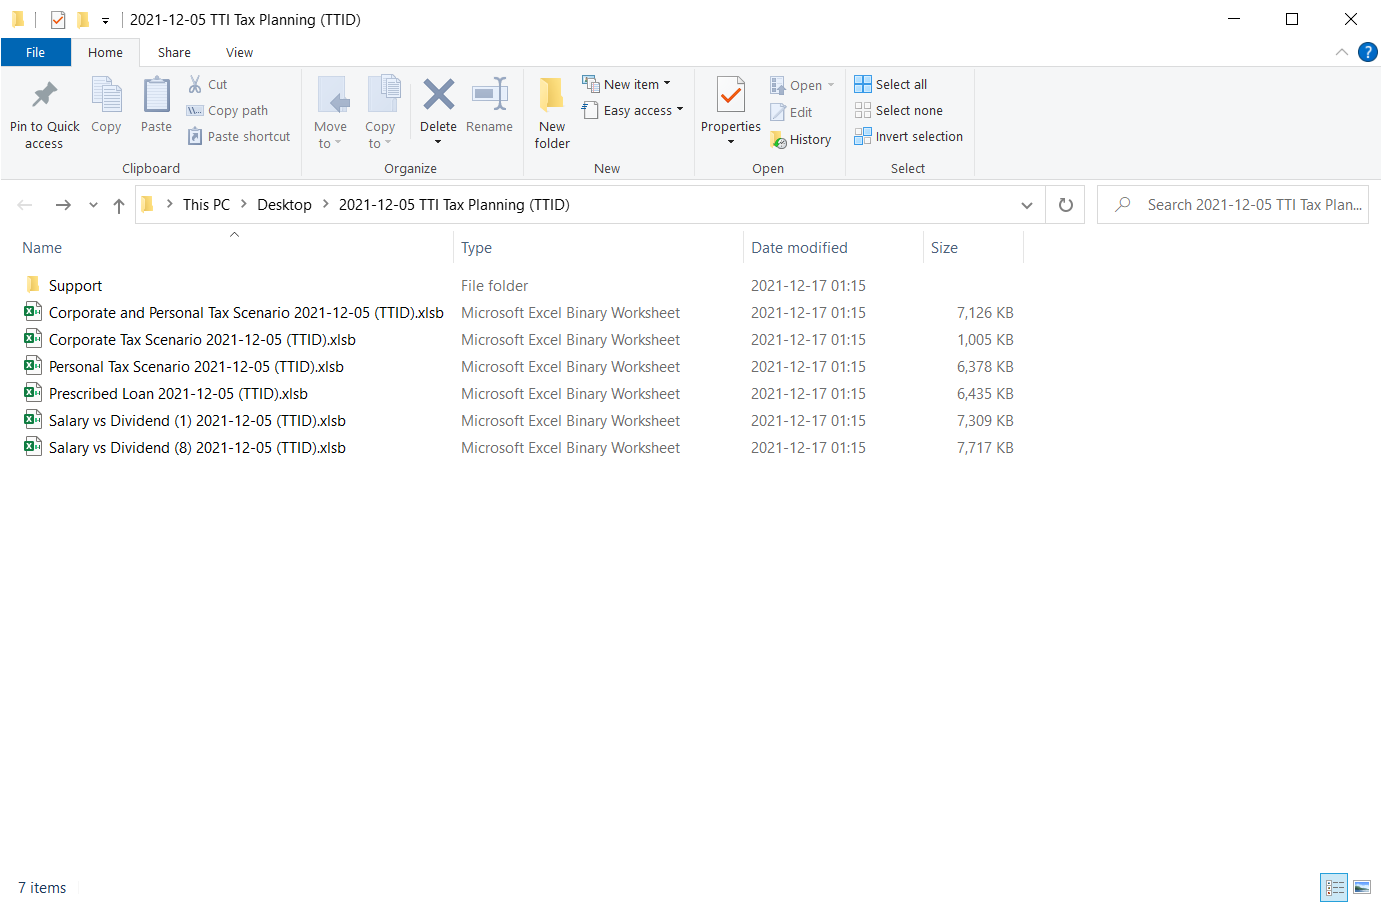Expand the Properties options arrow
Image resolution: width=1382 pixels, height=903 pixels.
[731, 142]
